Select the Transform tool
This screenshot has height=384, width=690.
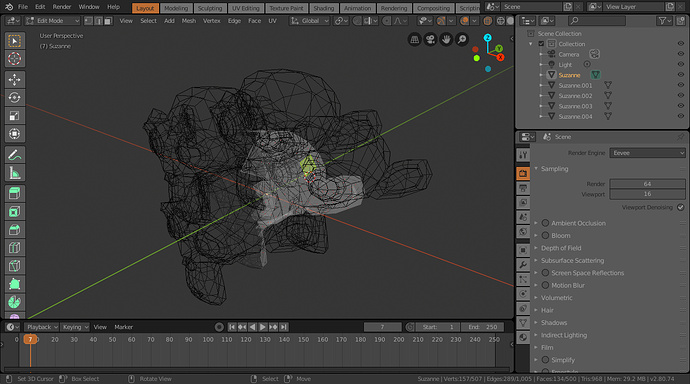[14, 134]
